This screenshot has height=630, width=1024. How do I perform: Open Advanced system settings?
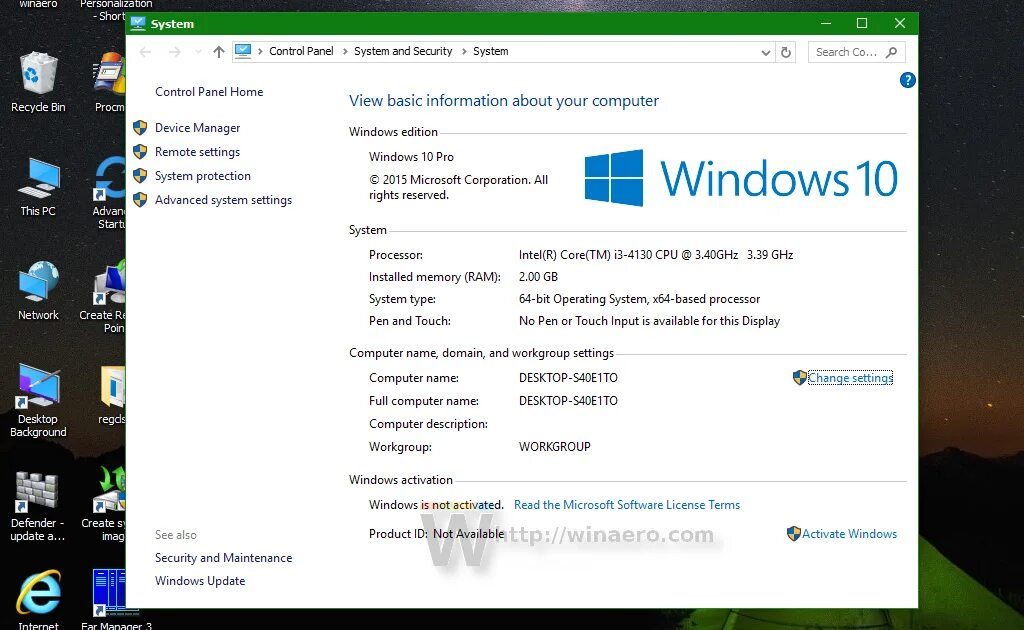point(223,200)
